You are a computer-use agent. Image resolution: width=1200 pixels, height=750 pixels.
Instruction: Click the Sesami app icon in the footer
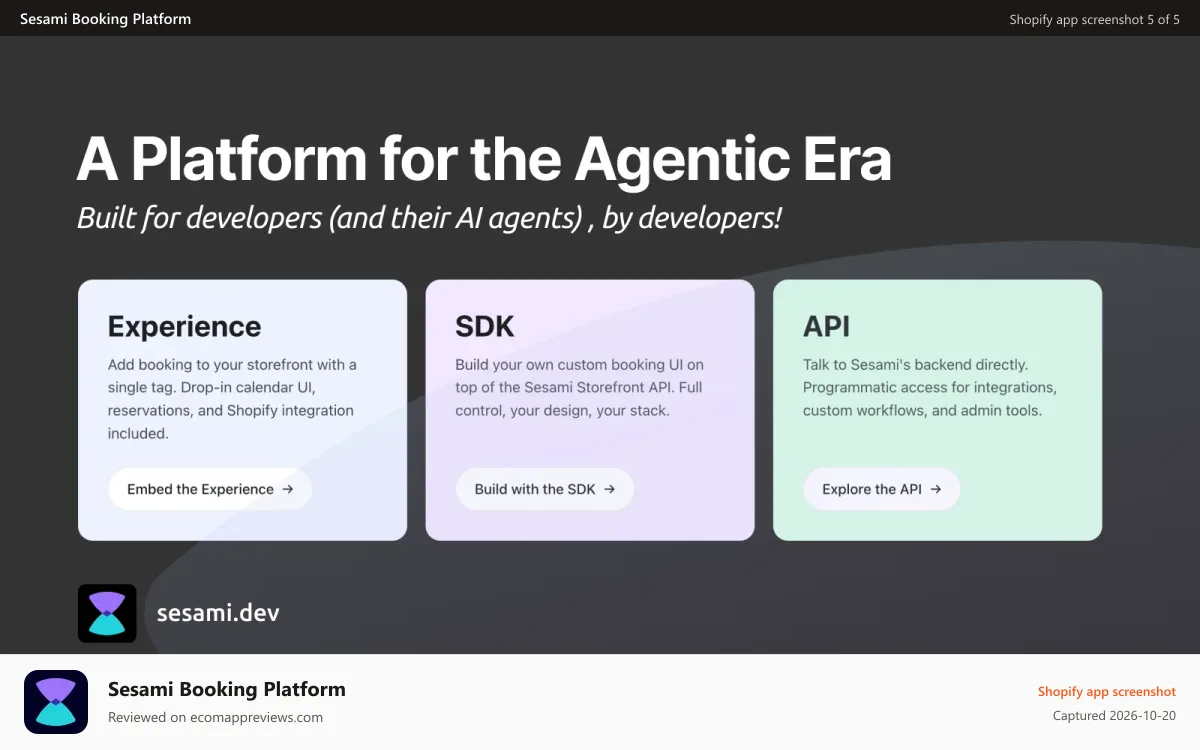click(x=56, y=702)
